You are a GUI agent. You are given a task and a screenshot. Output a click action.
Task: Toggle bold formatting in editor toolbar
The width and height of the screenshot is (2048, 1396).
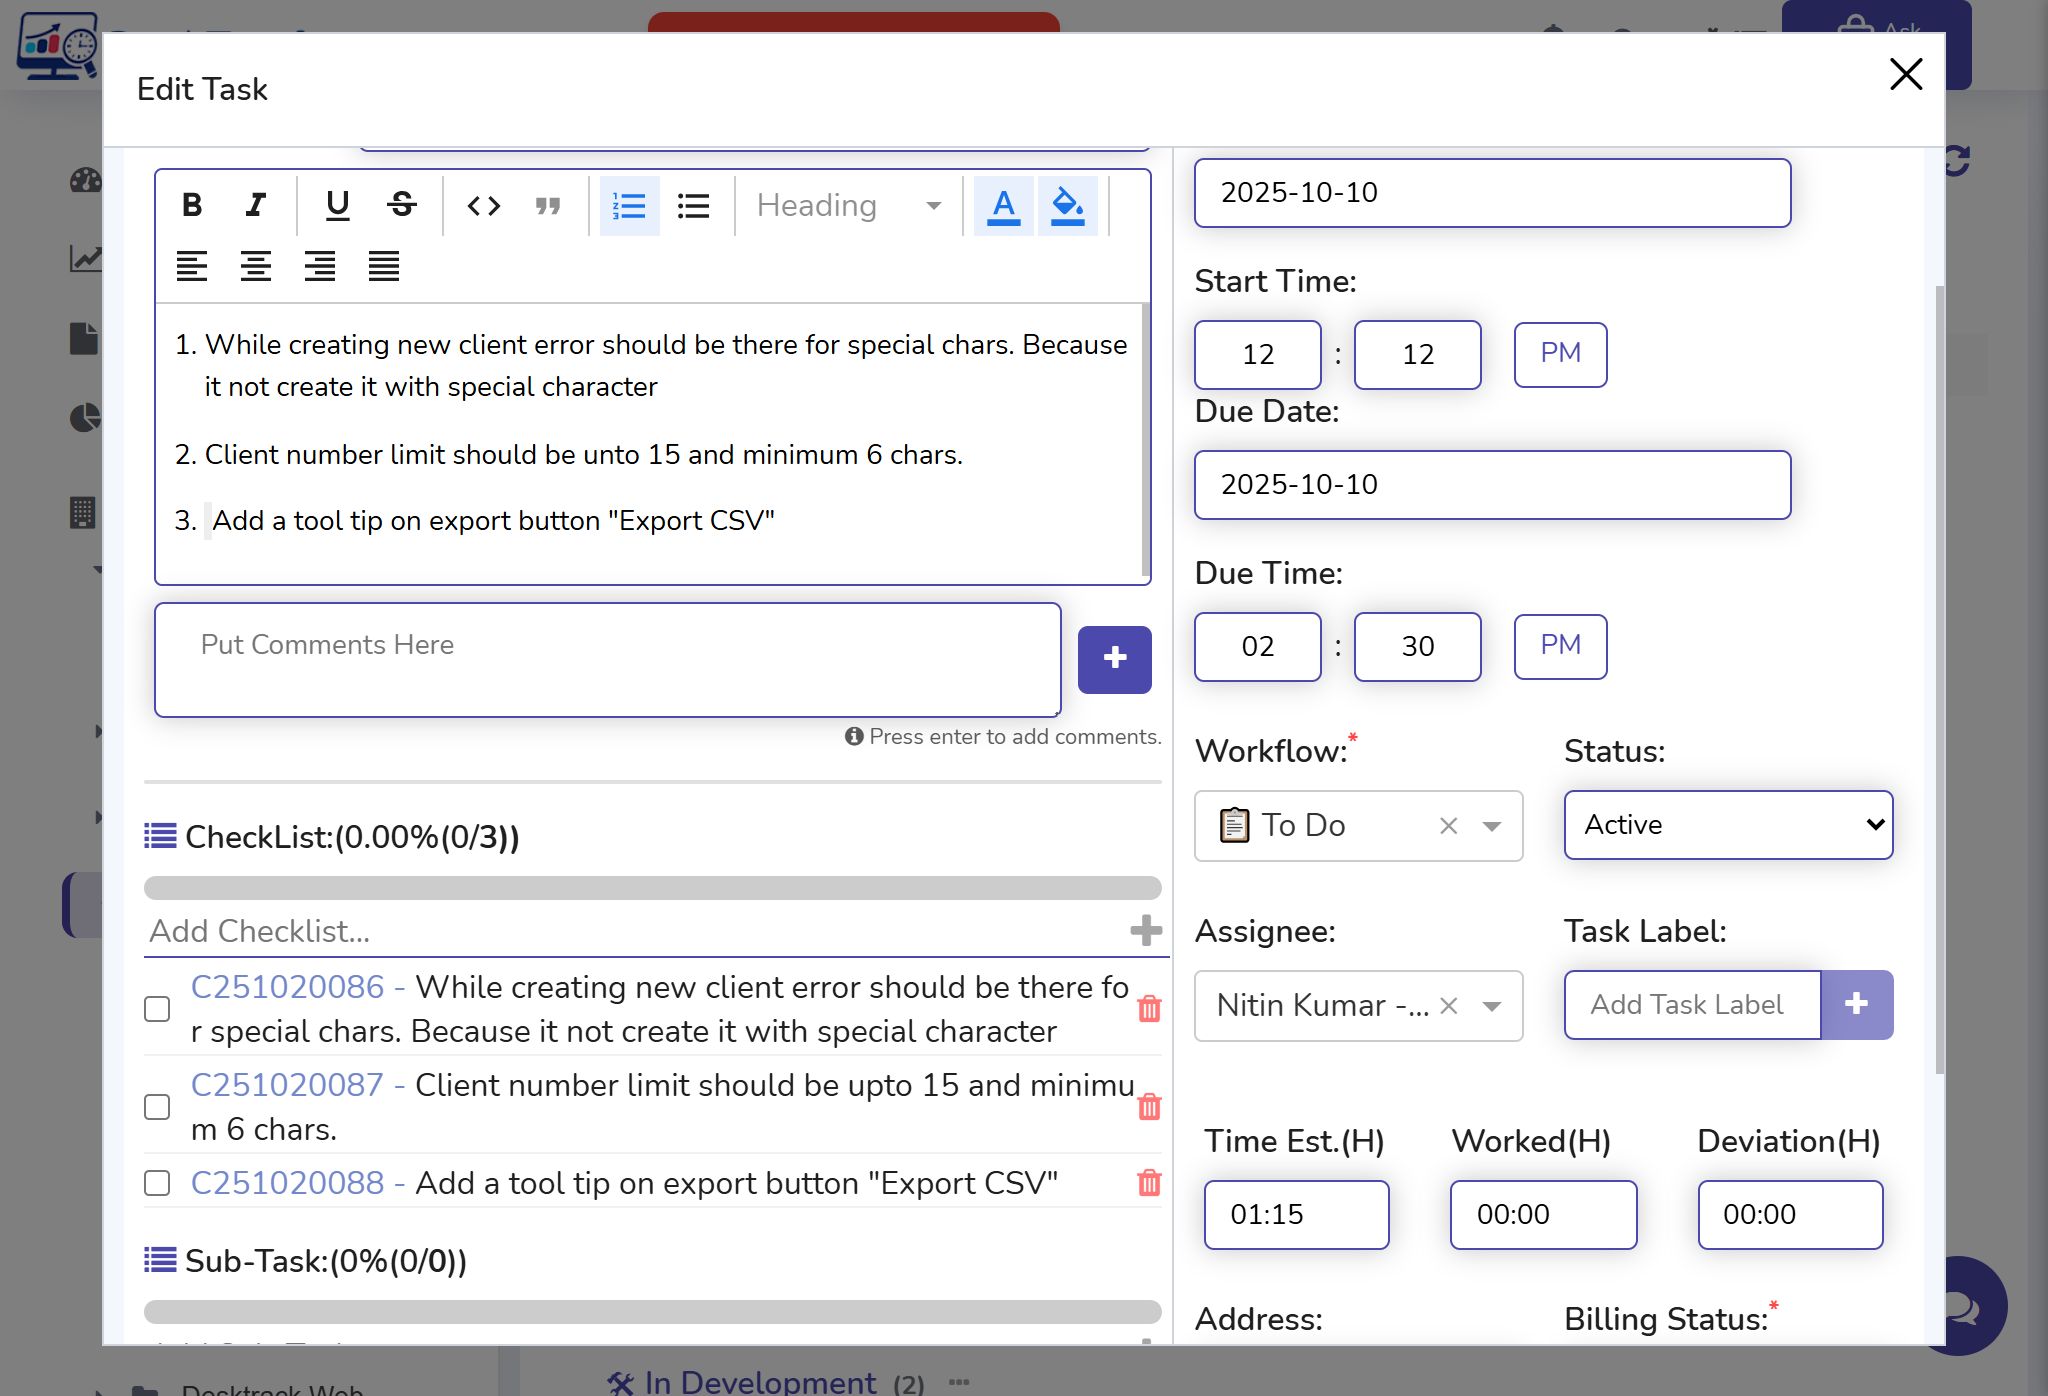tap(192, 205)
